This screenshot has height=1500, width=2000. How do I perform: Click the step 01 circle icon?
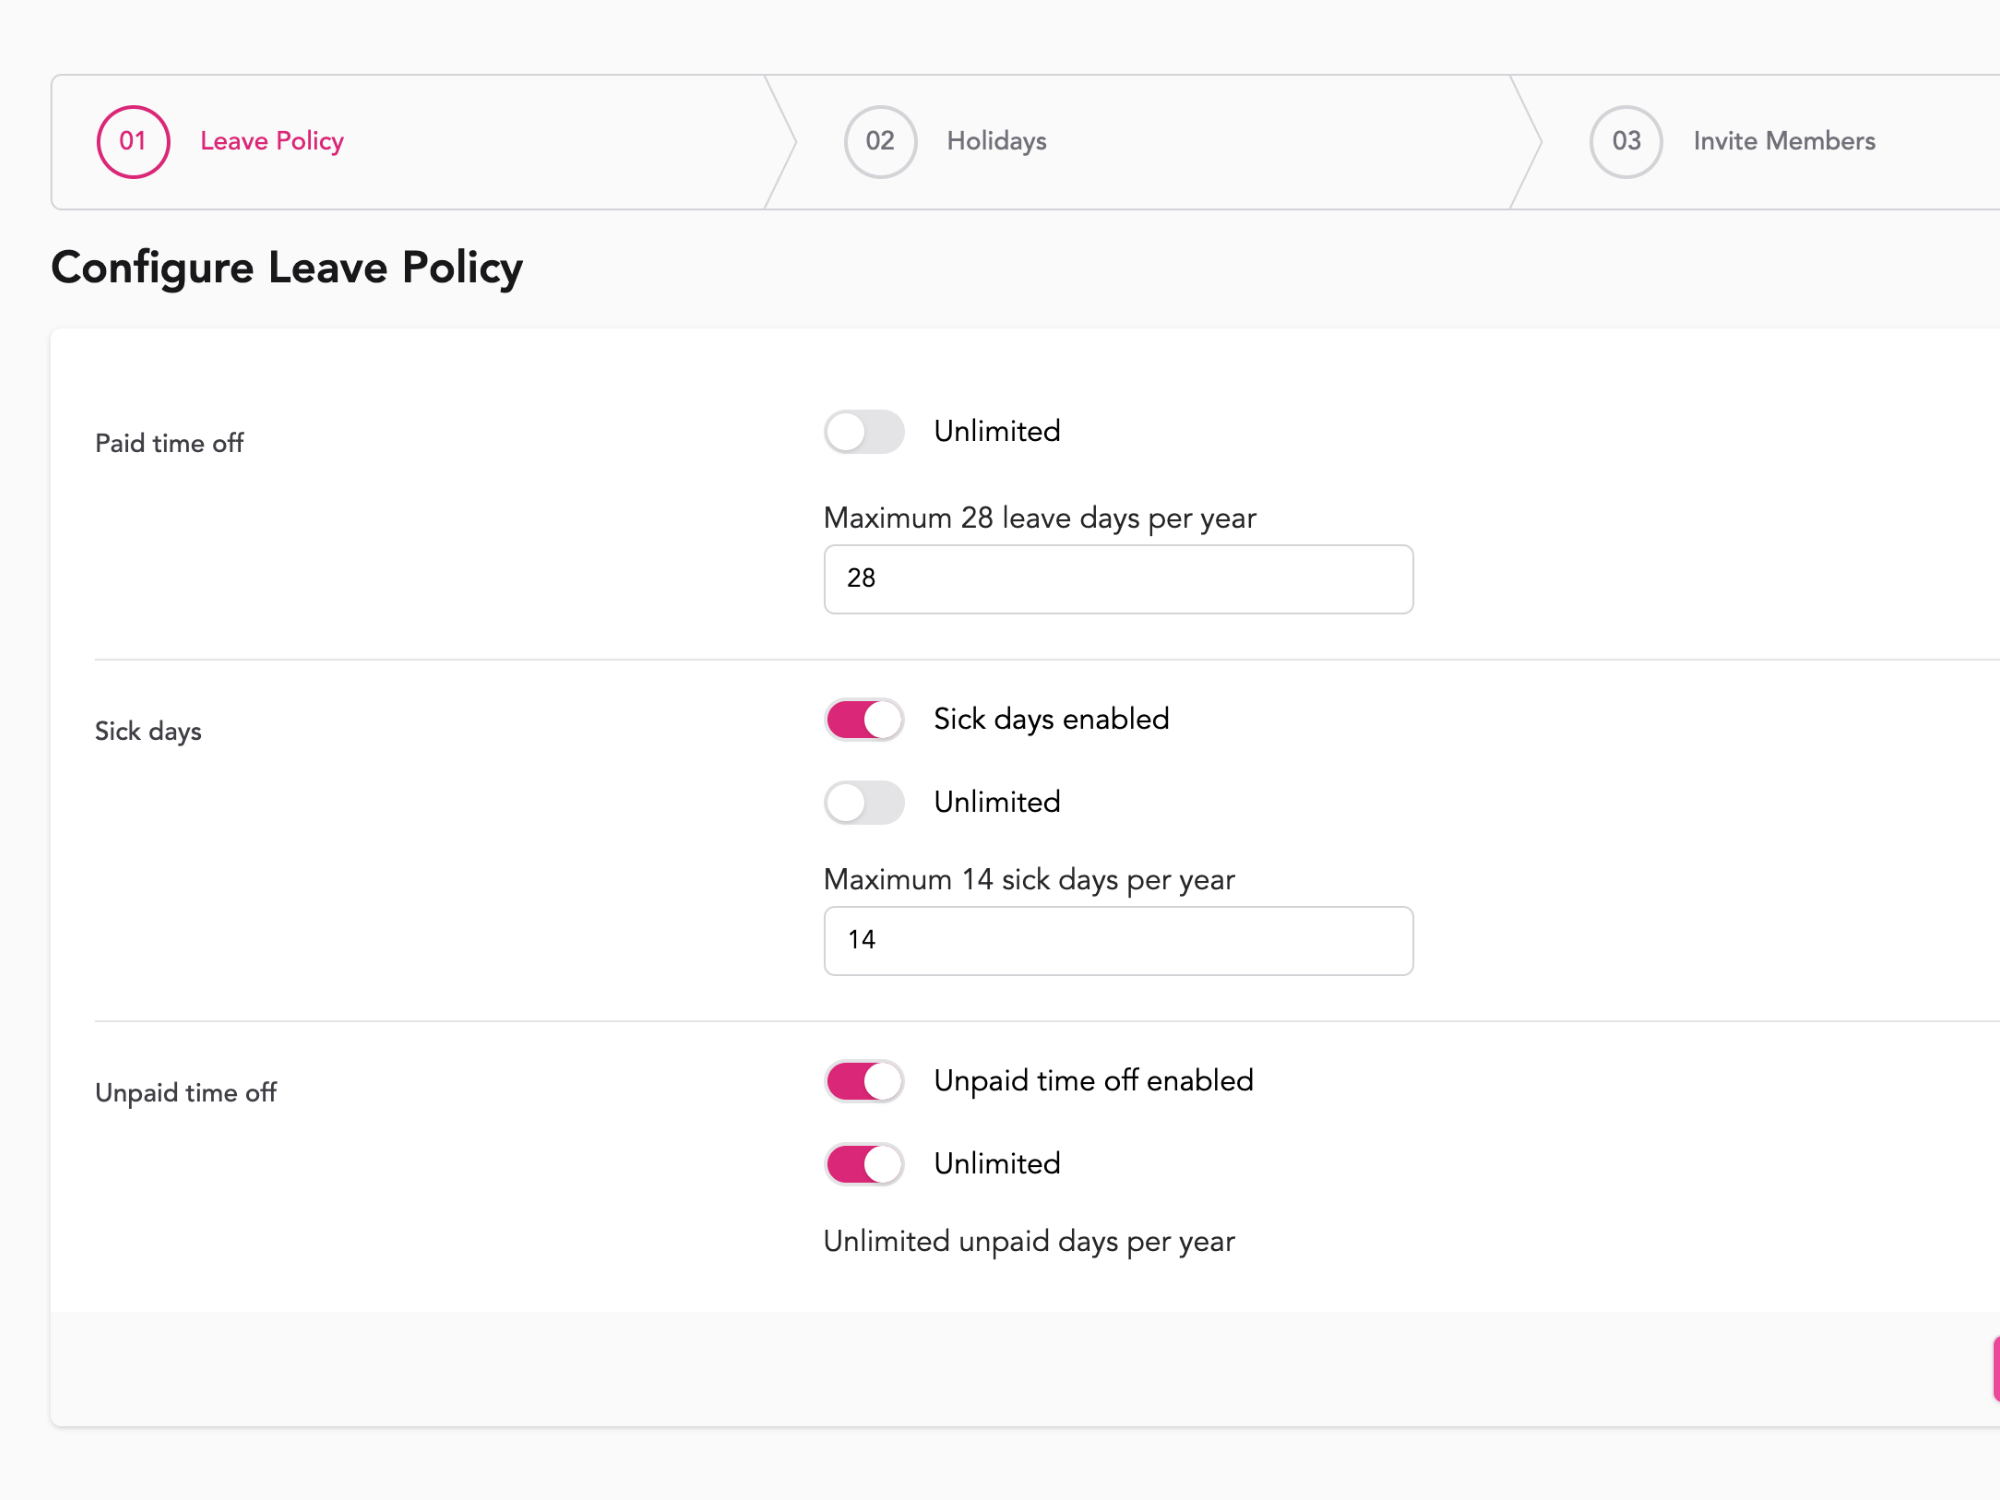133,142
